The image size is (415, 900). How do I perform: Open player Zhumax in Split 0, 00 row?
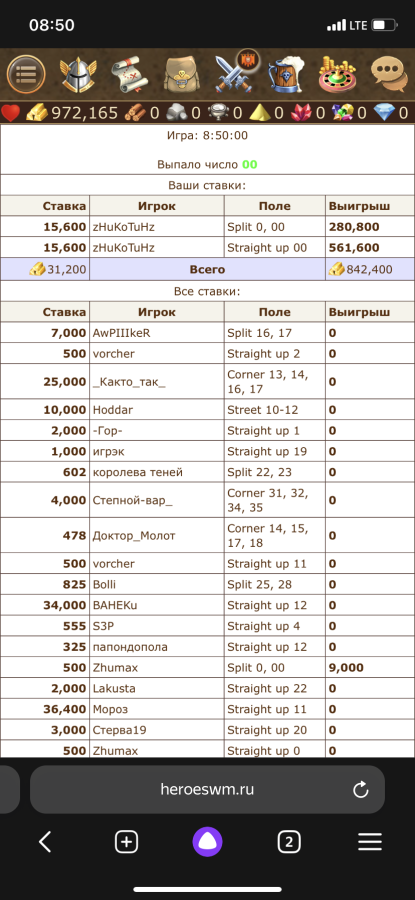coord(115,668)
